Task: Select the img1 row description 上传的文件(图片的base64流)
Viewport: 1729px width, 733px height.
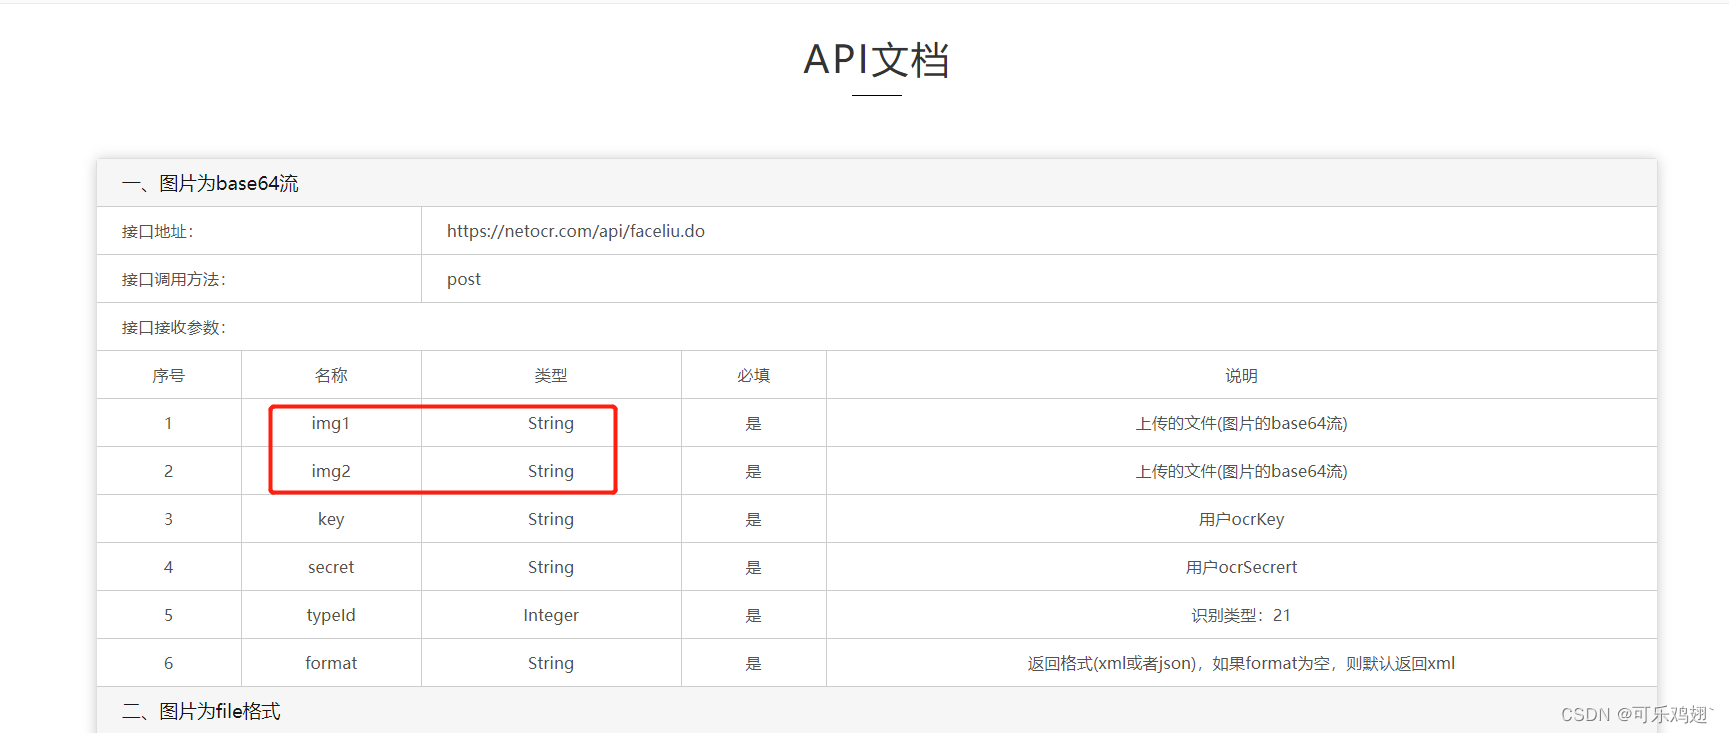Action: 1241,423
